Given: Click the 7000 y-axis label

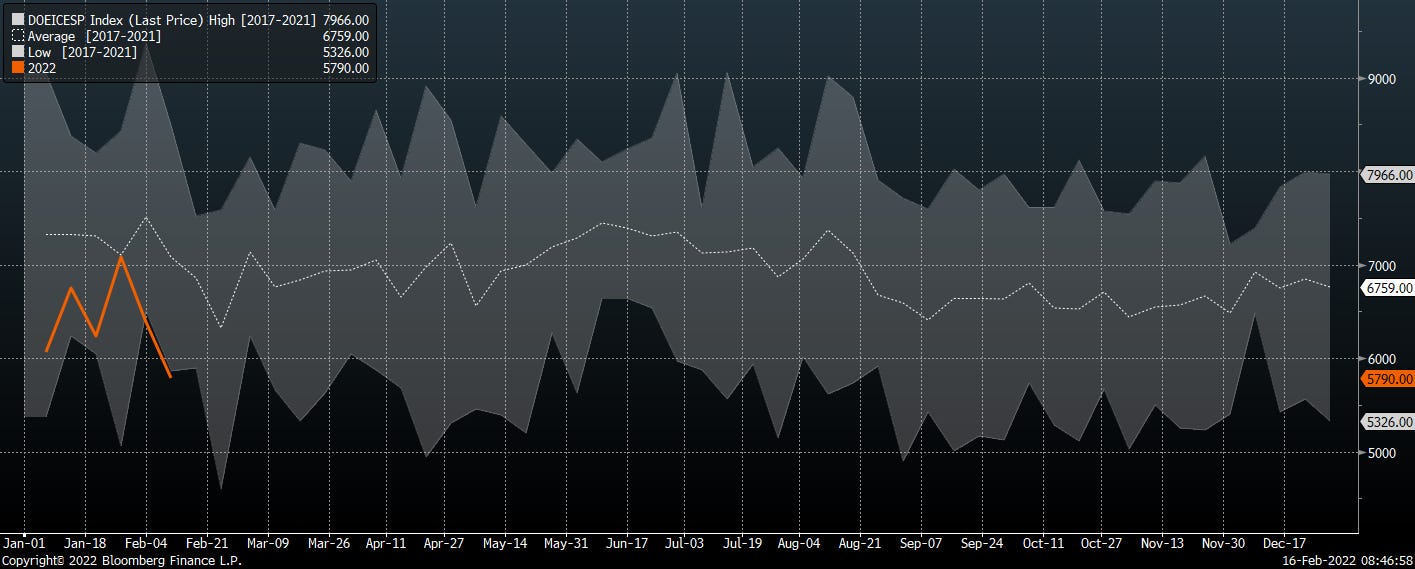Looking at the screenshot, I should coord(1382,266).
